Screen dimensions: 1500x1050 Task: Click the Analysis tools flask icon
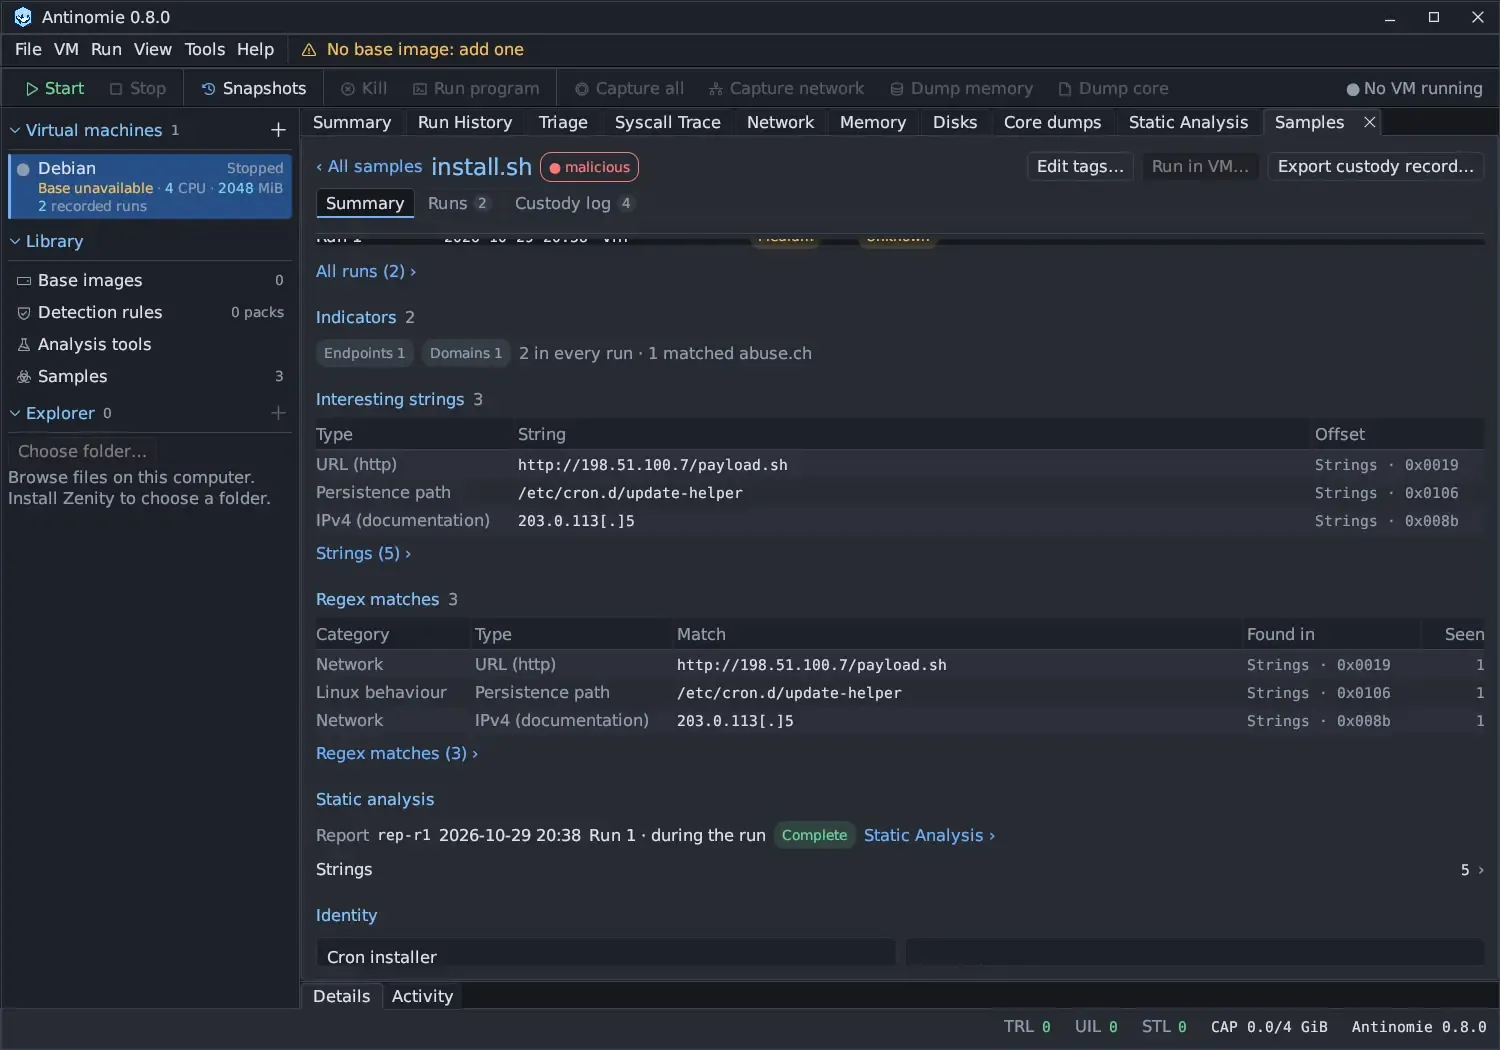point(24,345)
